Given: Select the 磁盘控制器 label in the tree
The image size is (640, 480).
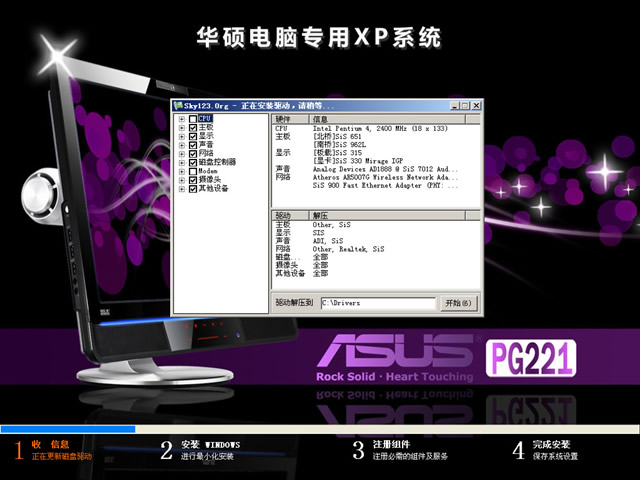Looking at the screenshot, I should tap(217, 162).
